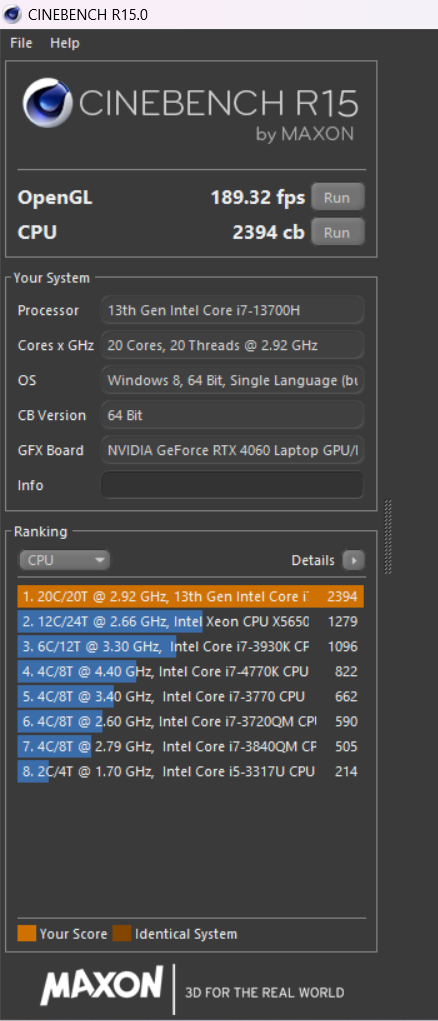
Task: Click the Processor field showing i7-13700H
Action: [232, 310]
